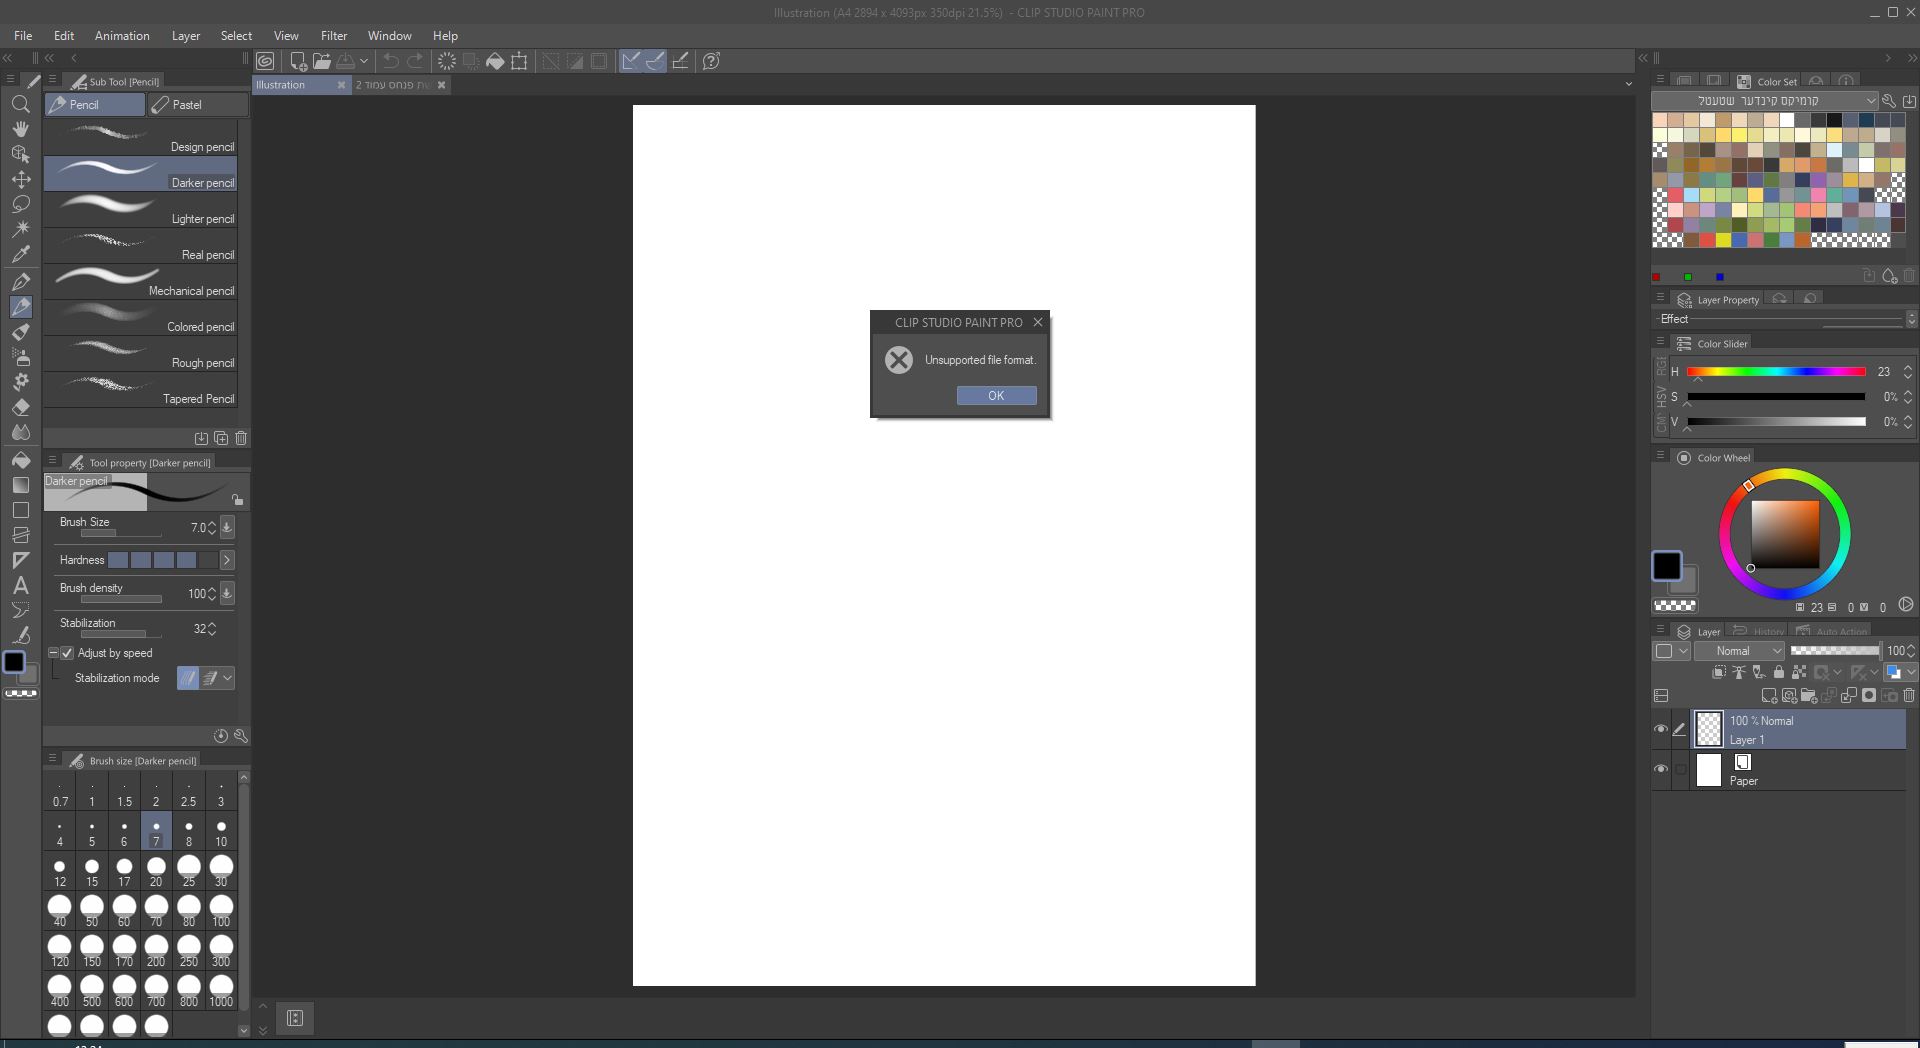Open the layer blending mode Normal dropdown

point(1739,651)
